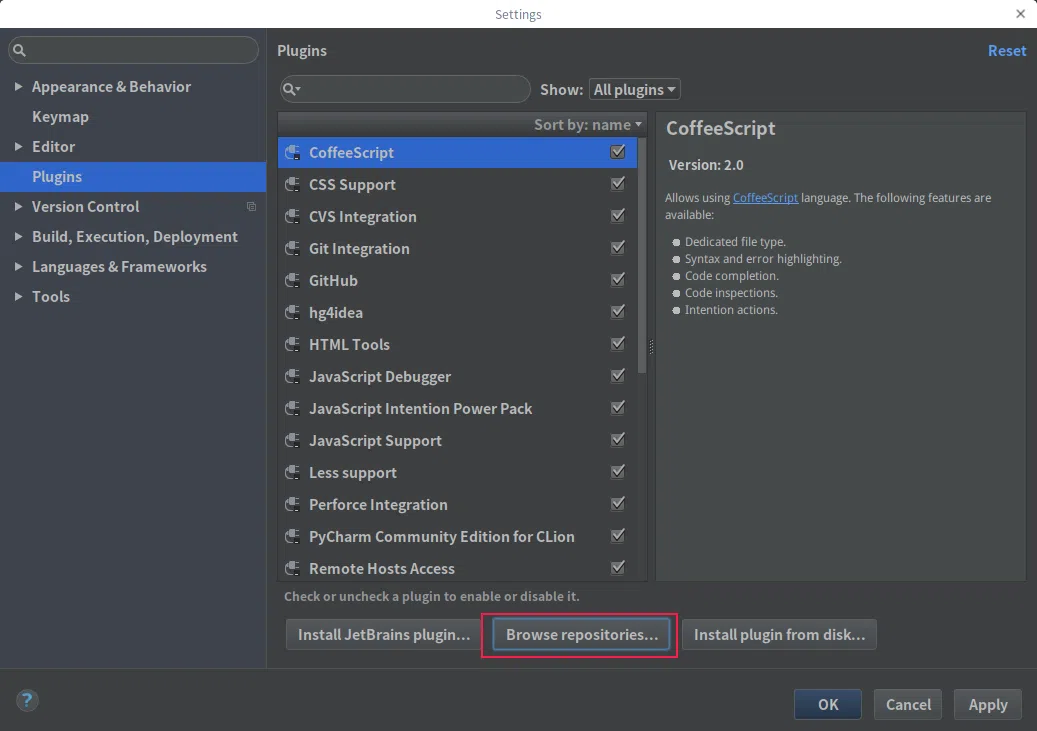1037x731 pixels.
Task: Click the JavaScript Intention Power Pack icon
Action: 292,408
